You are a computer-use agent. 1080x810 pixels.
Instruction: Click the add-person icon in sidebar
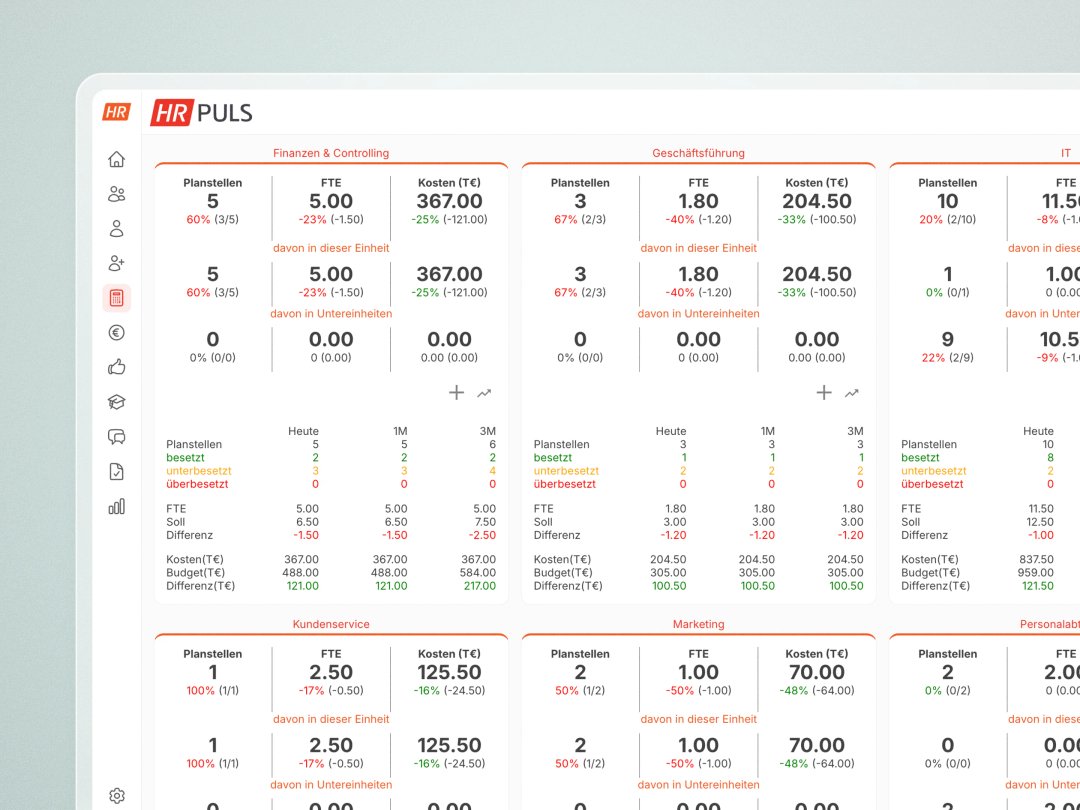coord(116,263)
